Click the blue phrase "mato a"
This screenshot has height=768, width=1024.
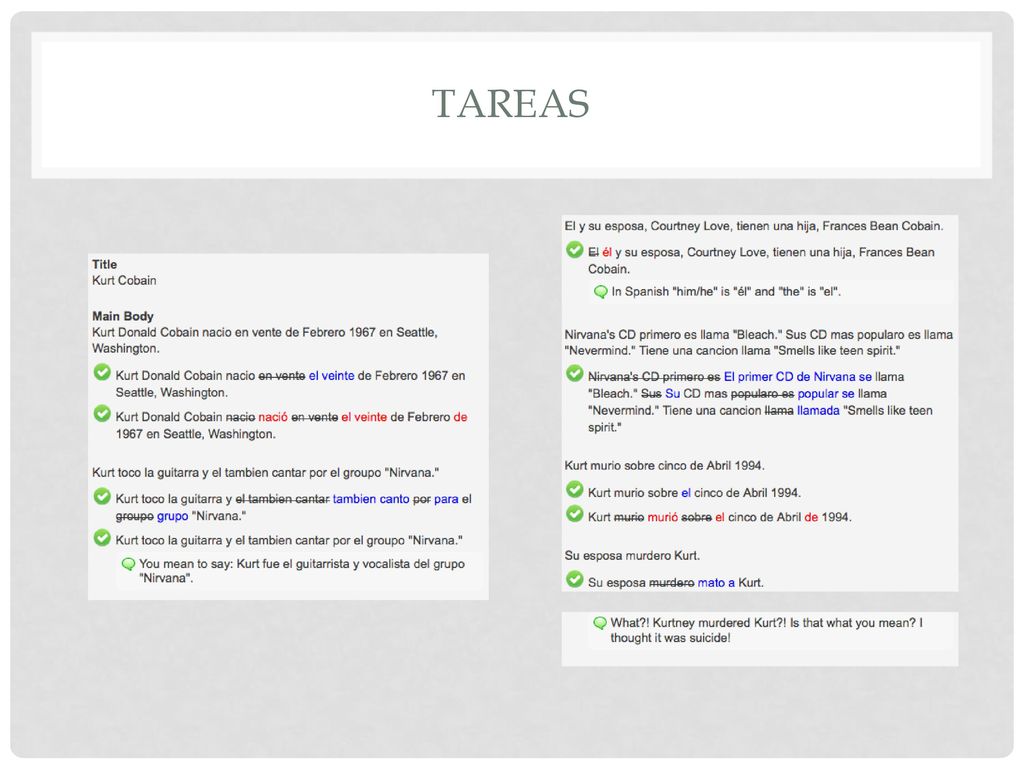point(716,583)
